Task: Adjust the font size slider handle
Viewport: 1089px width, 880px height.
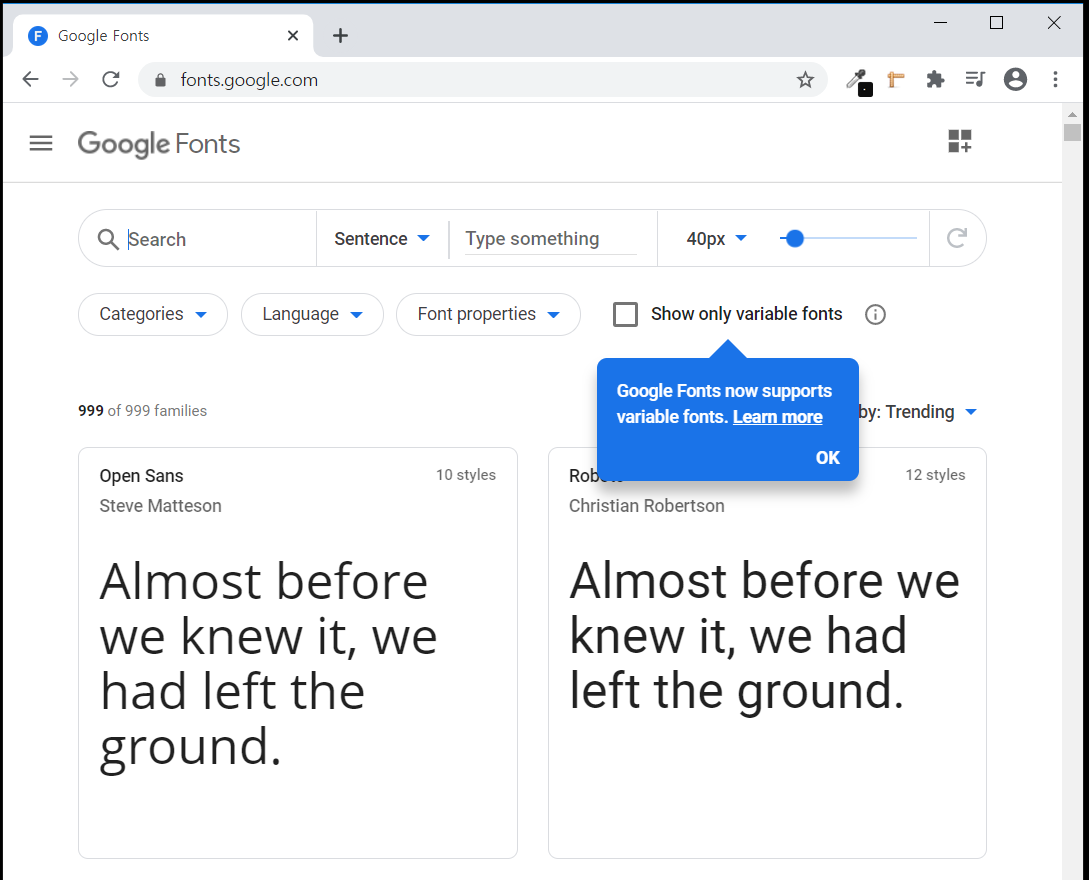Action: tap(795, 238)
